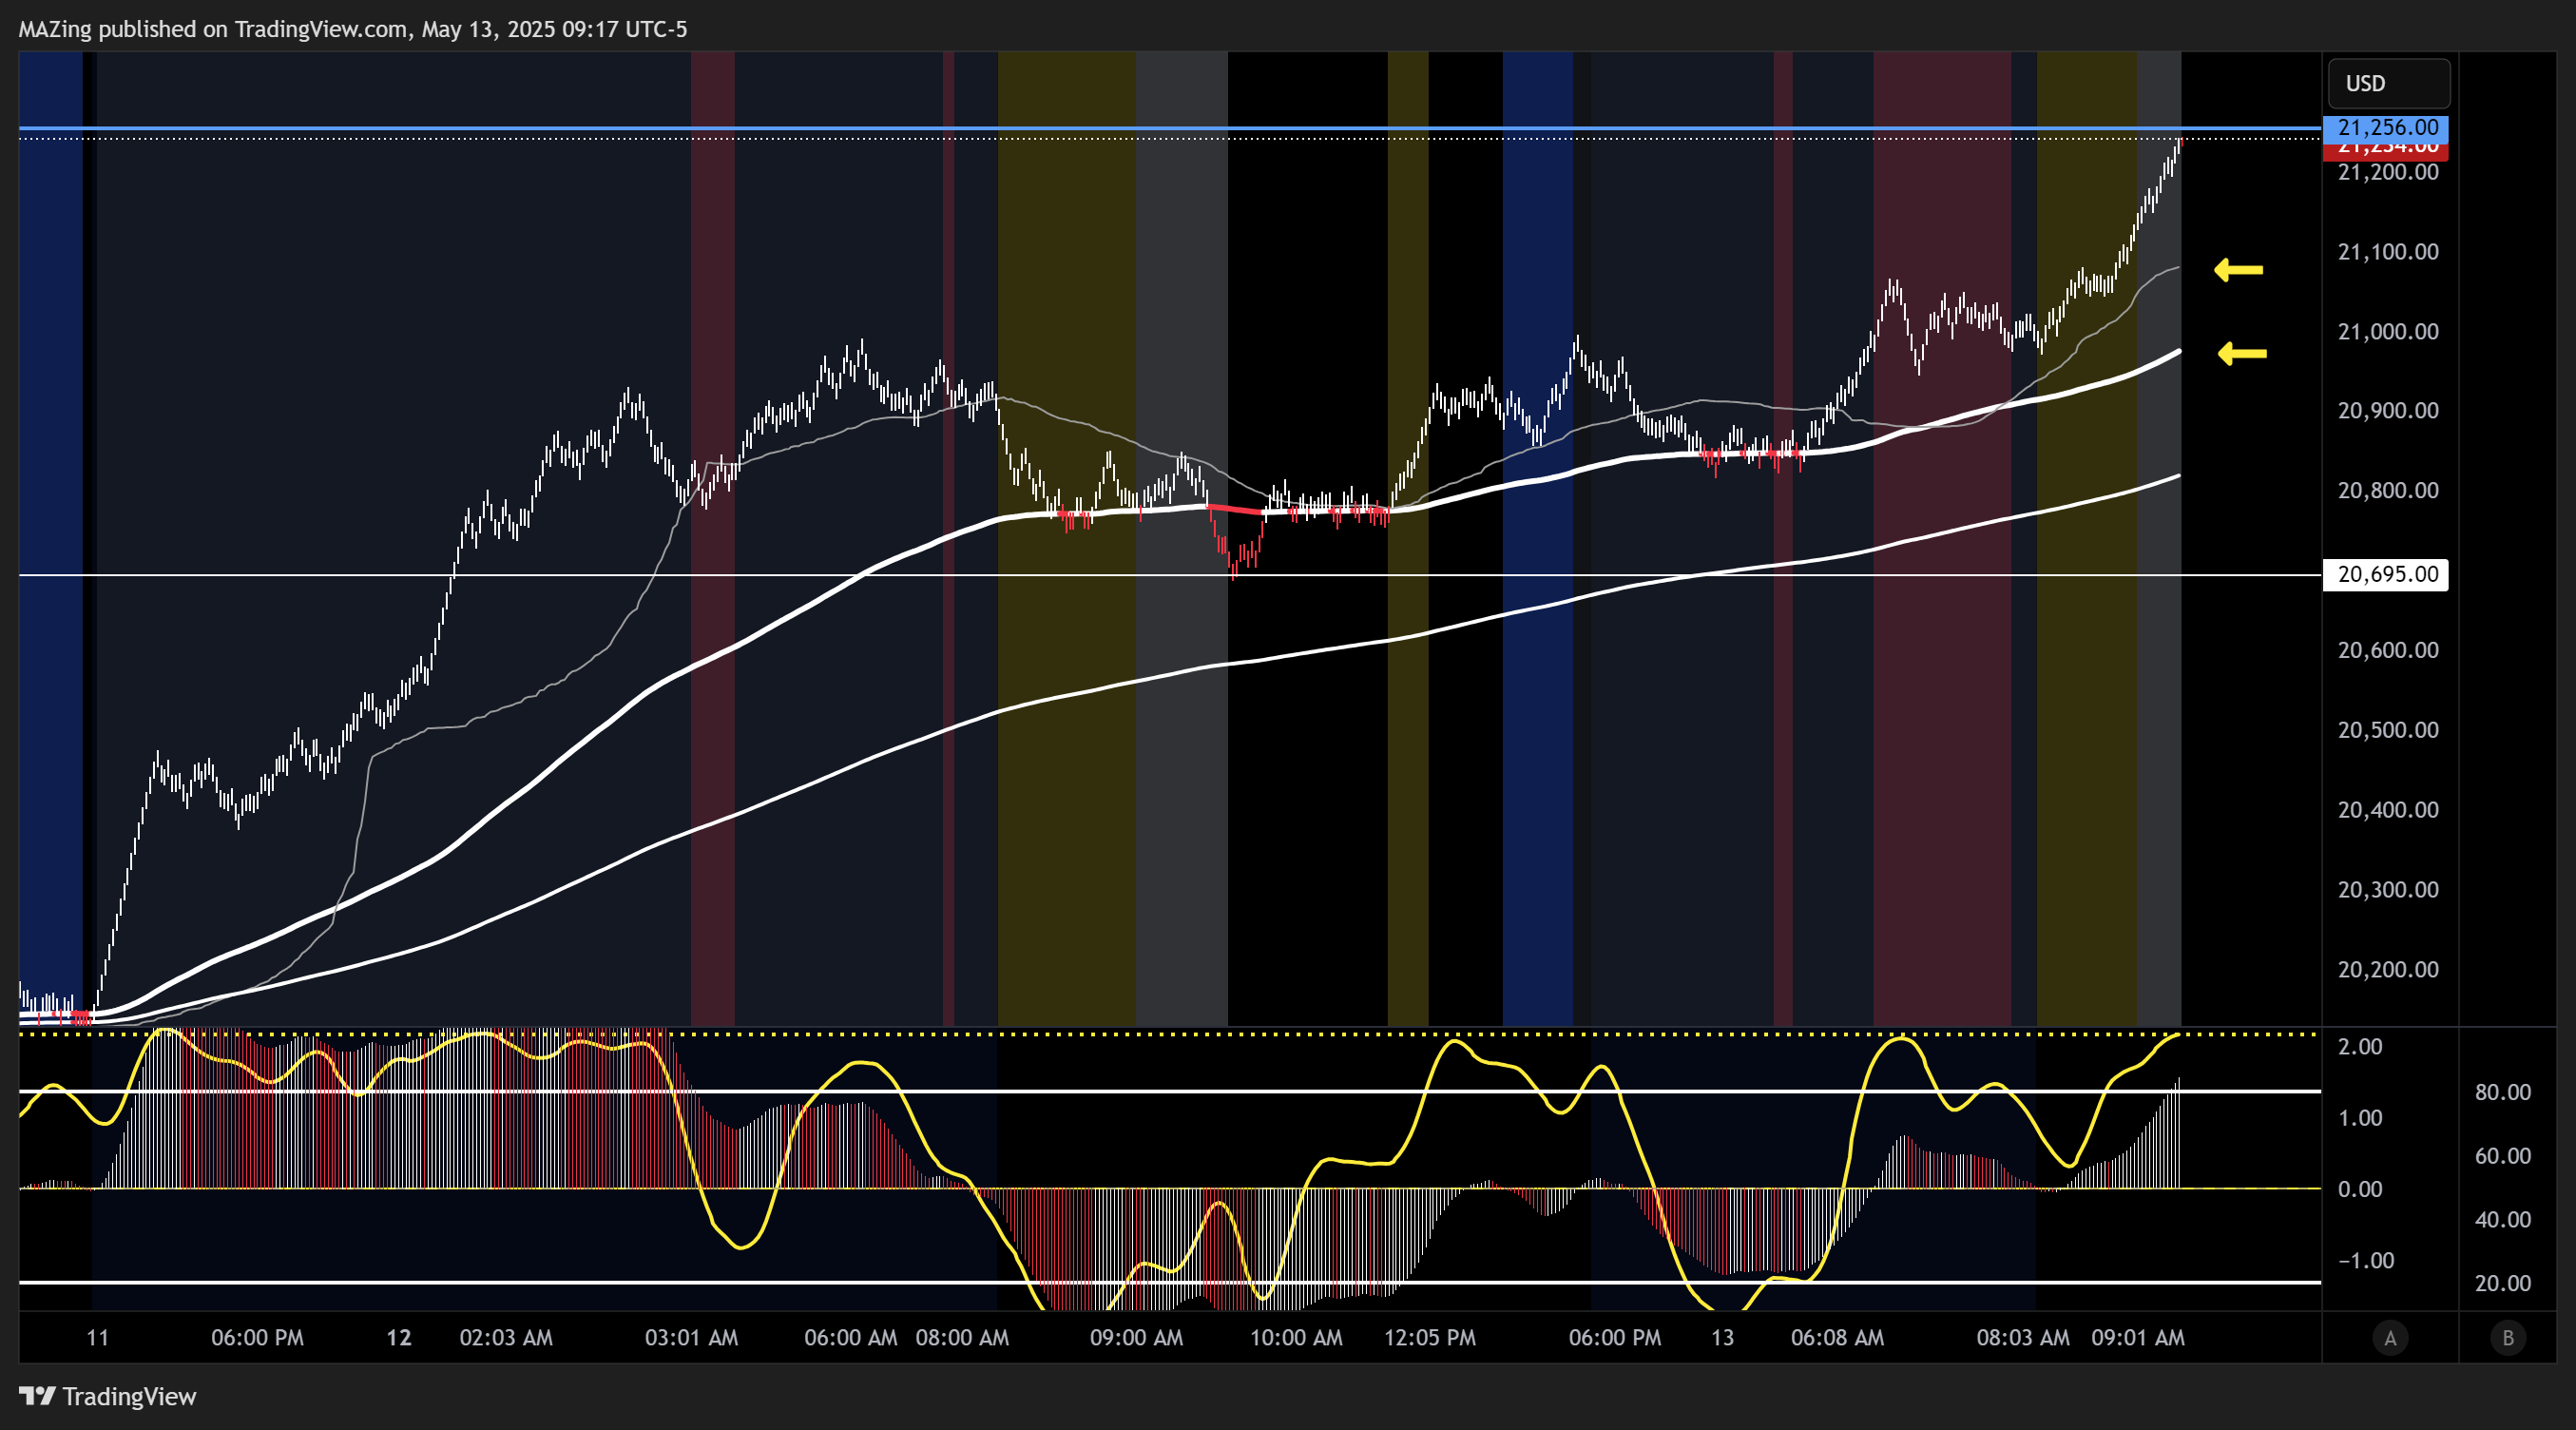The width and height of the screenshot is (2576, 1430).
Task: Click the 06:00 PM label after 11
Action: pos(257,1338)
